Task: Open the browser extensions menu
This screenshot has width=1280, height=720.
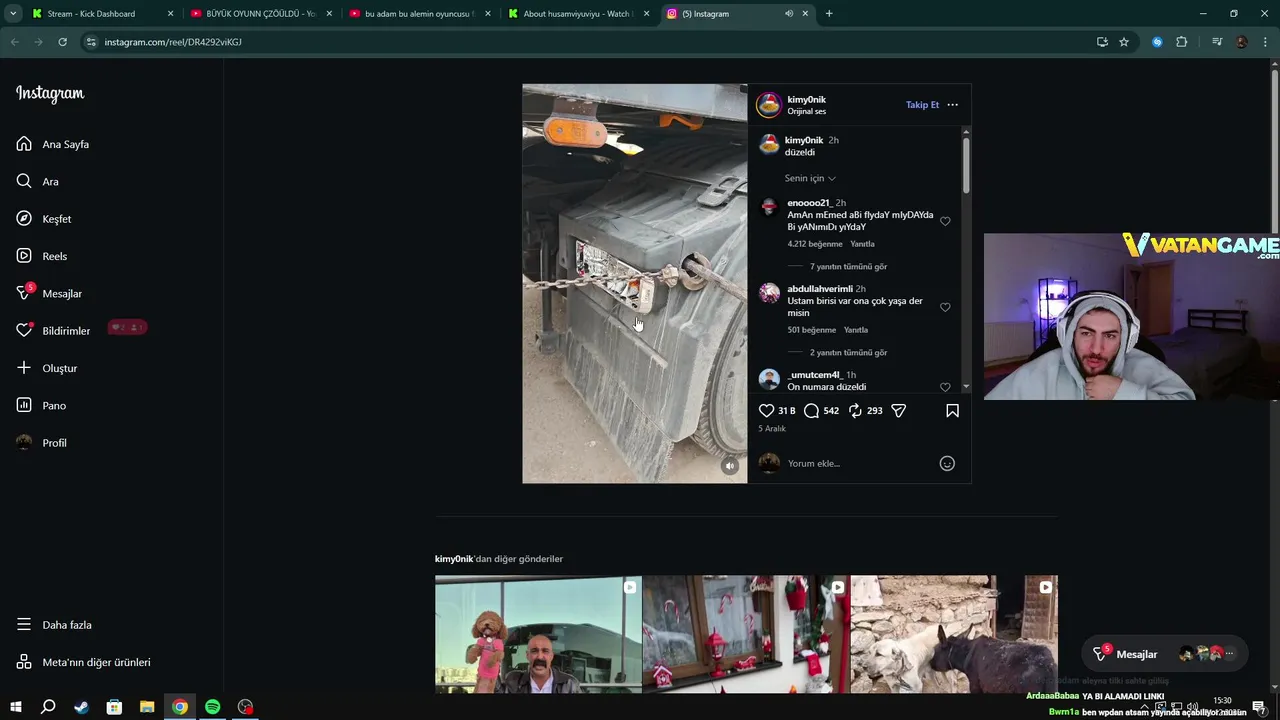Action: tap(1181, 42)
